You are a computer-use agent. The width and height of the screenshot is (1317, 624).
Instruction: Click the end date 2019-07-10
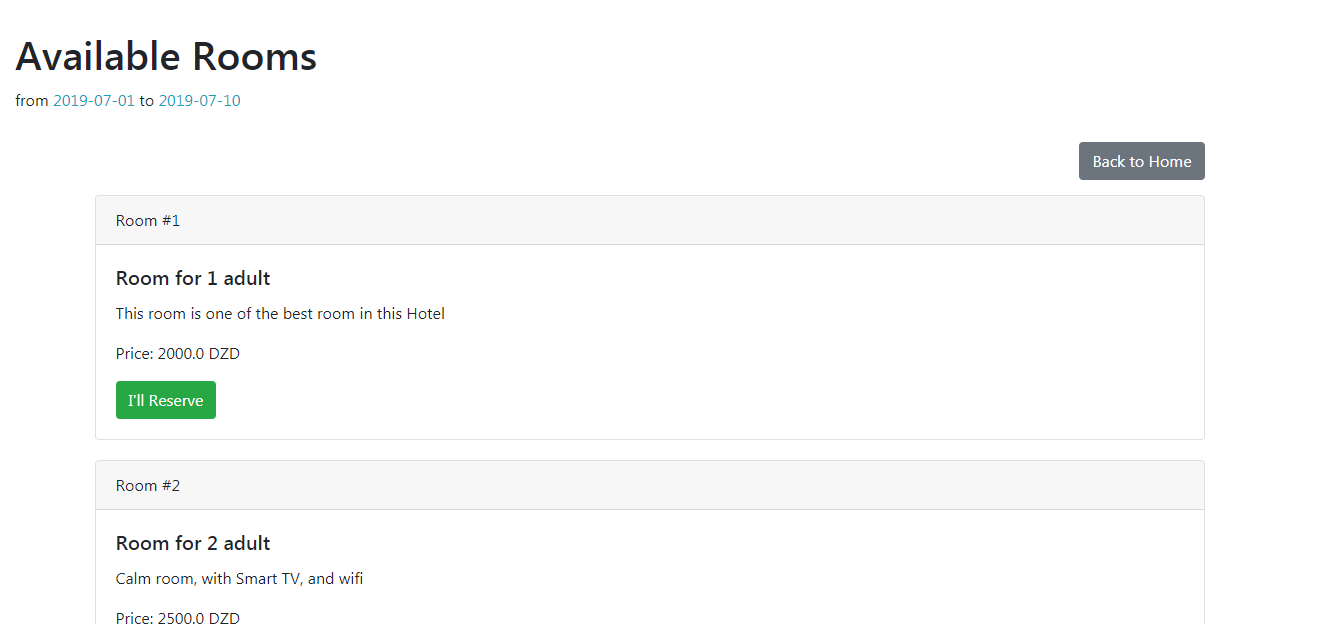pos(199,101)
